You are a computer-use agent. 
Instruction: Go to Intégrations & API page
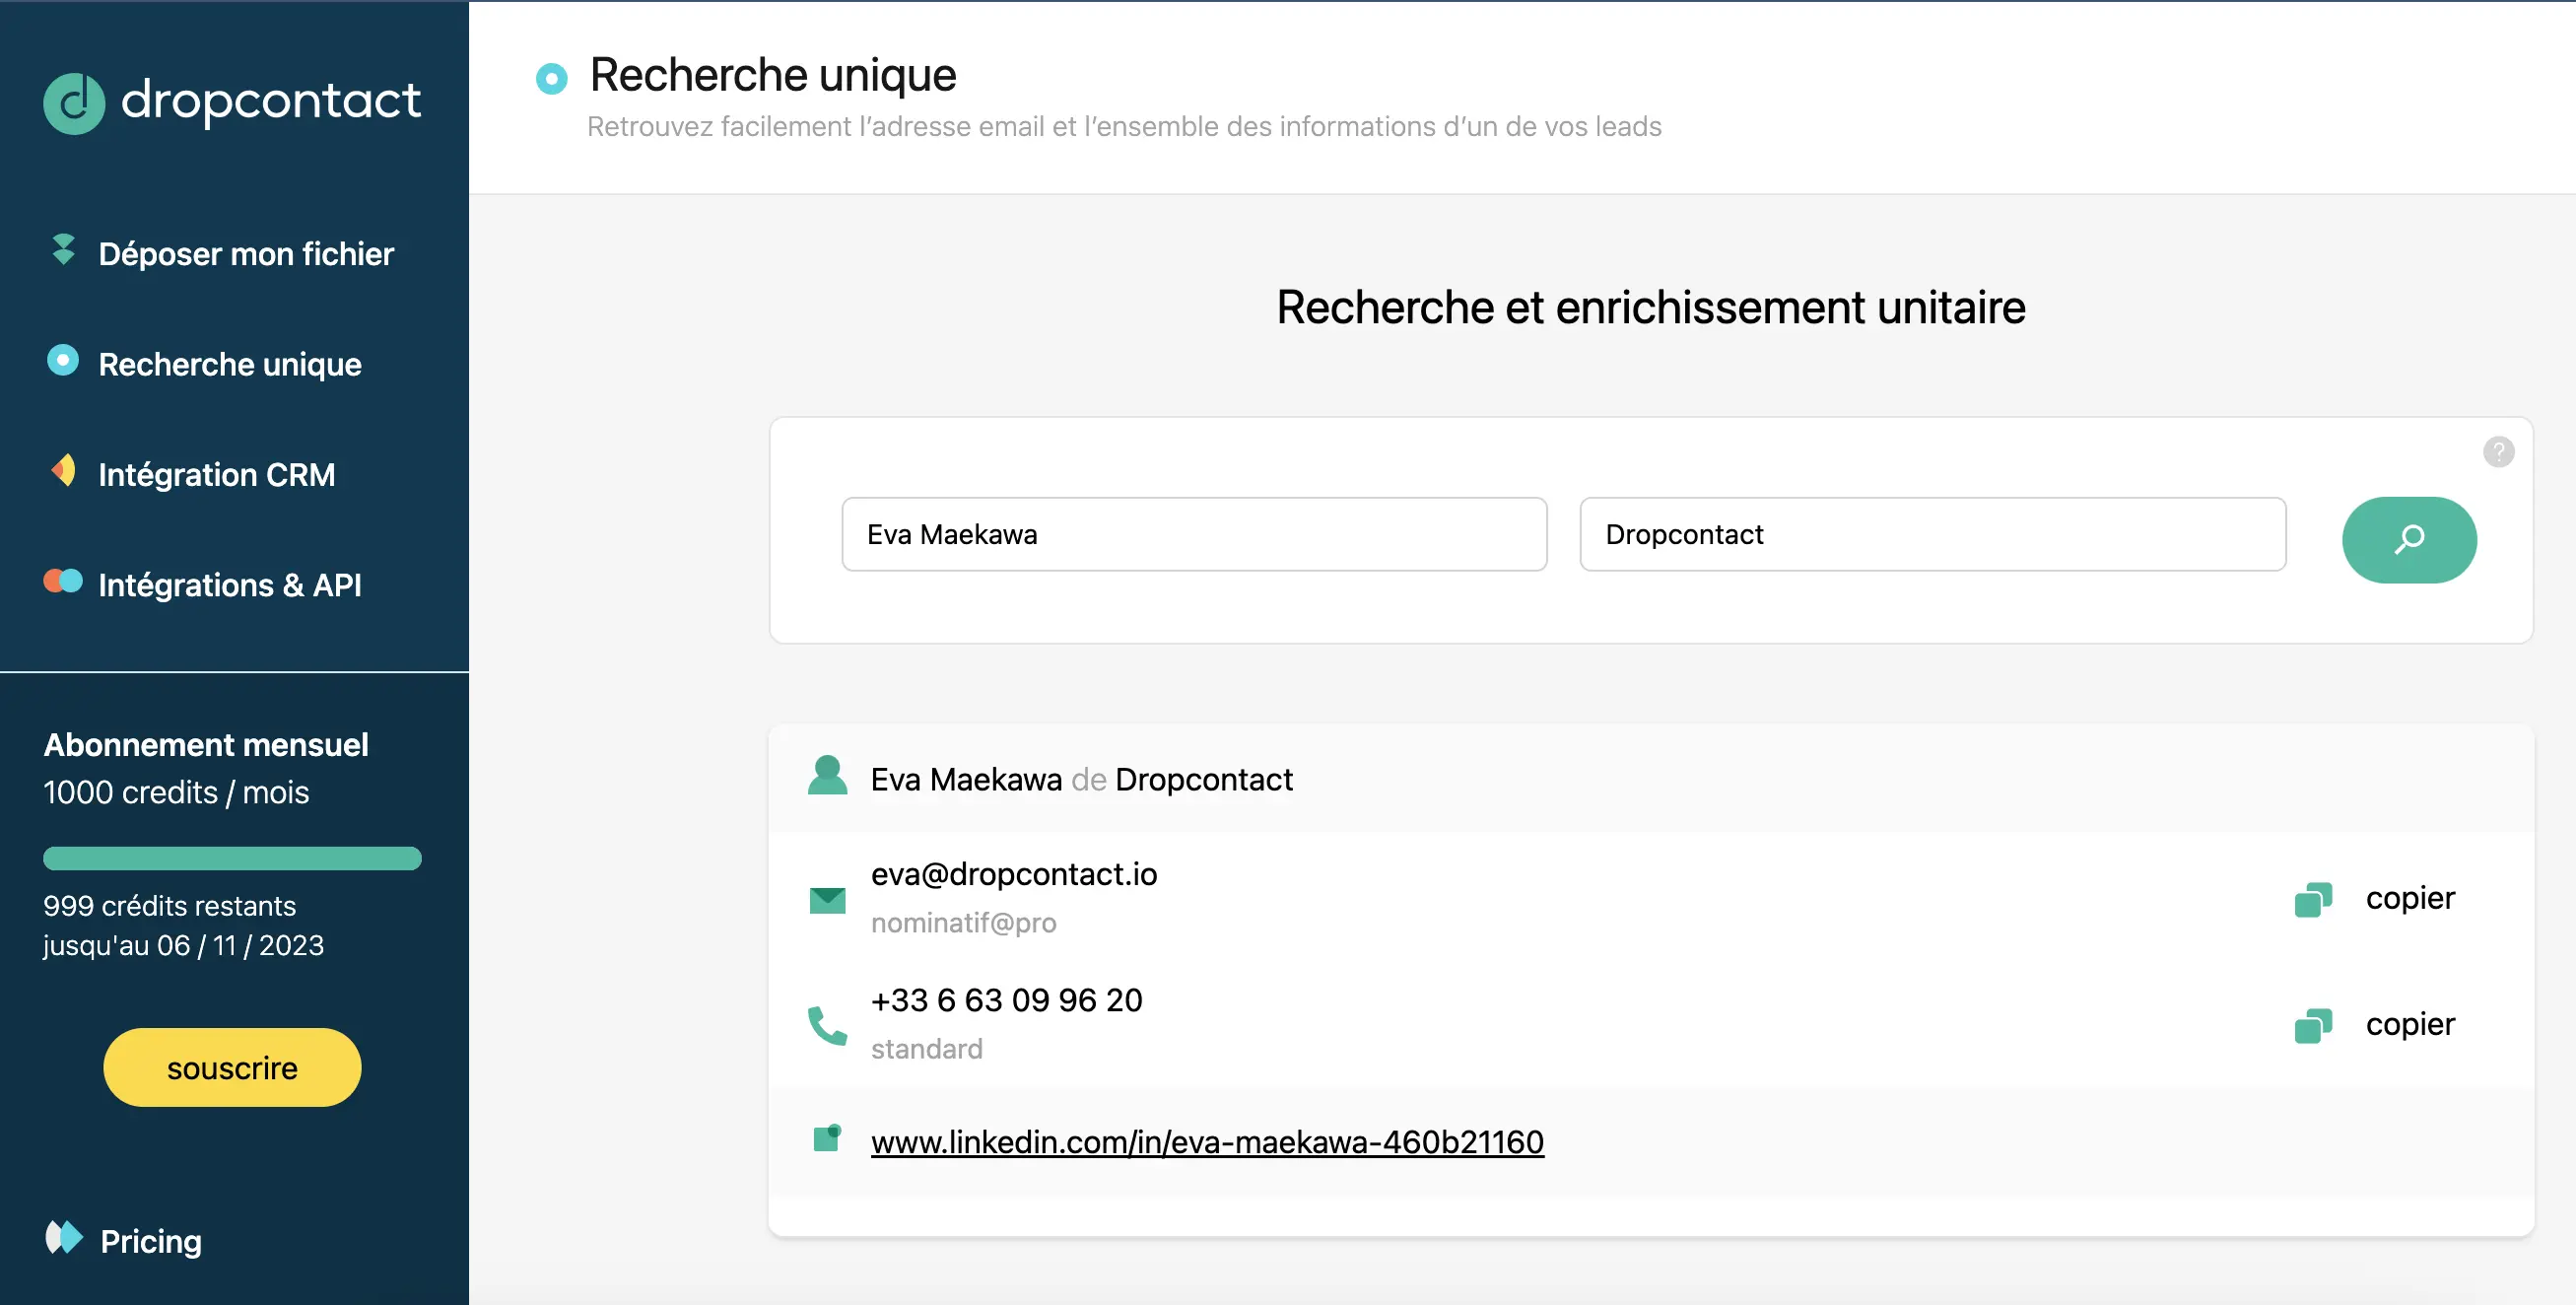(230, 584)
